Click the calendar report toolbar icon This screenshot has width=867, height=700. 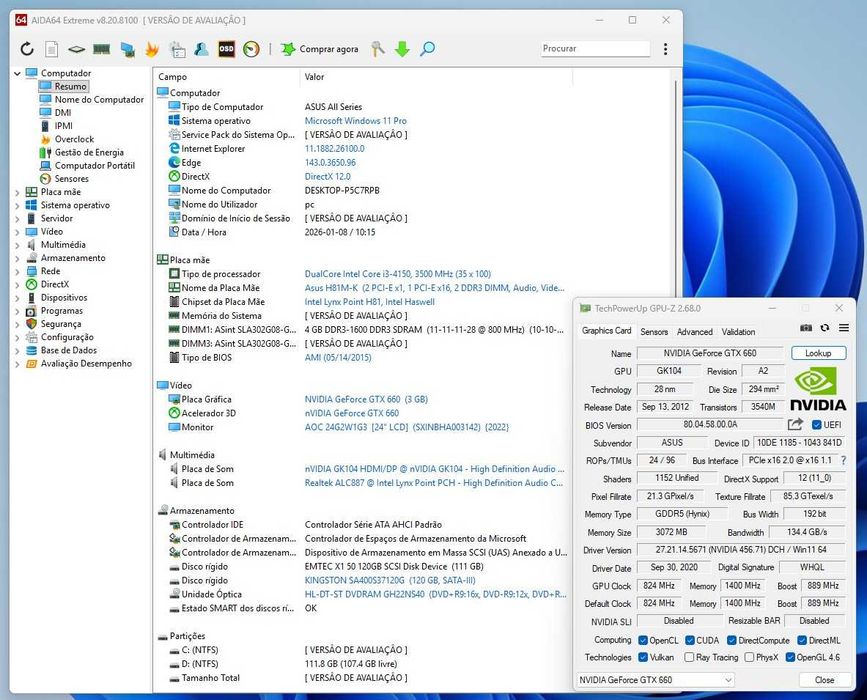(177, 49)
